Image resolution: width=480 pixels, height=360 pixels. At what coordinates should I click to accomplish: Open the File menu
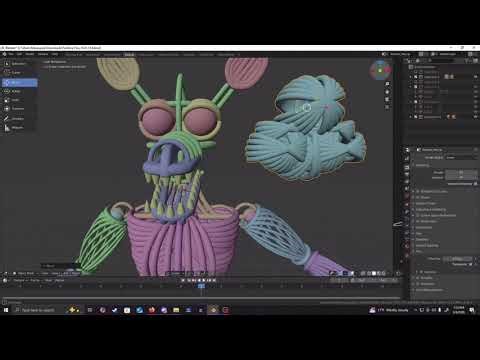pos(11,54)
